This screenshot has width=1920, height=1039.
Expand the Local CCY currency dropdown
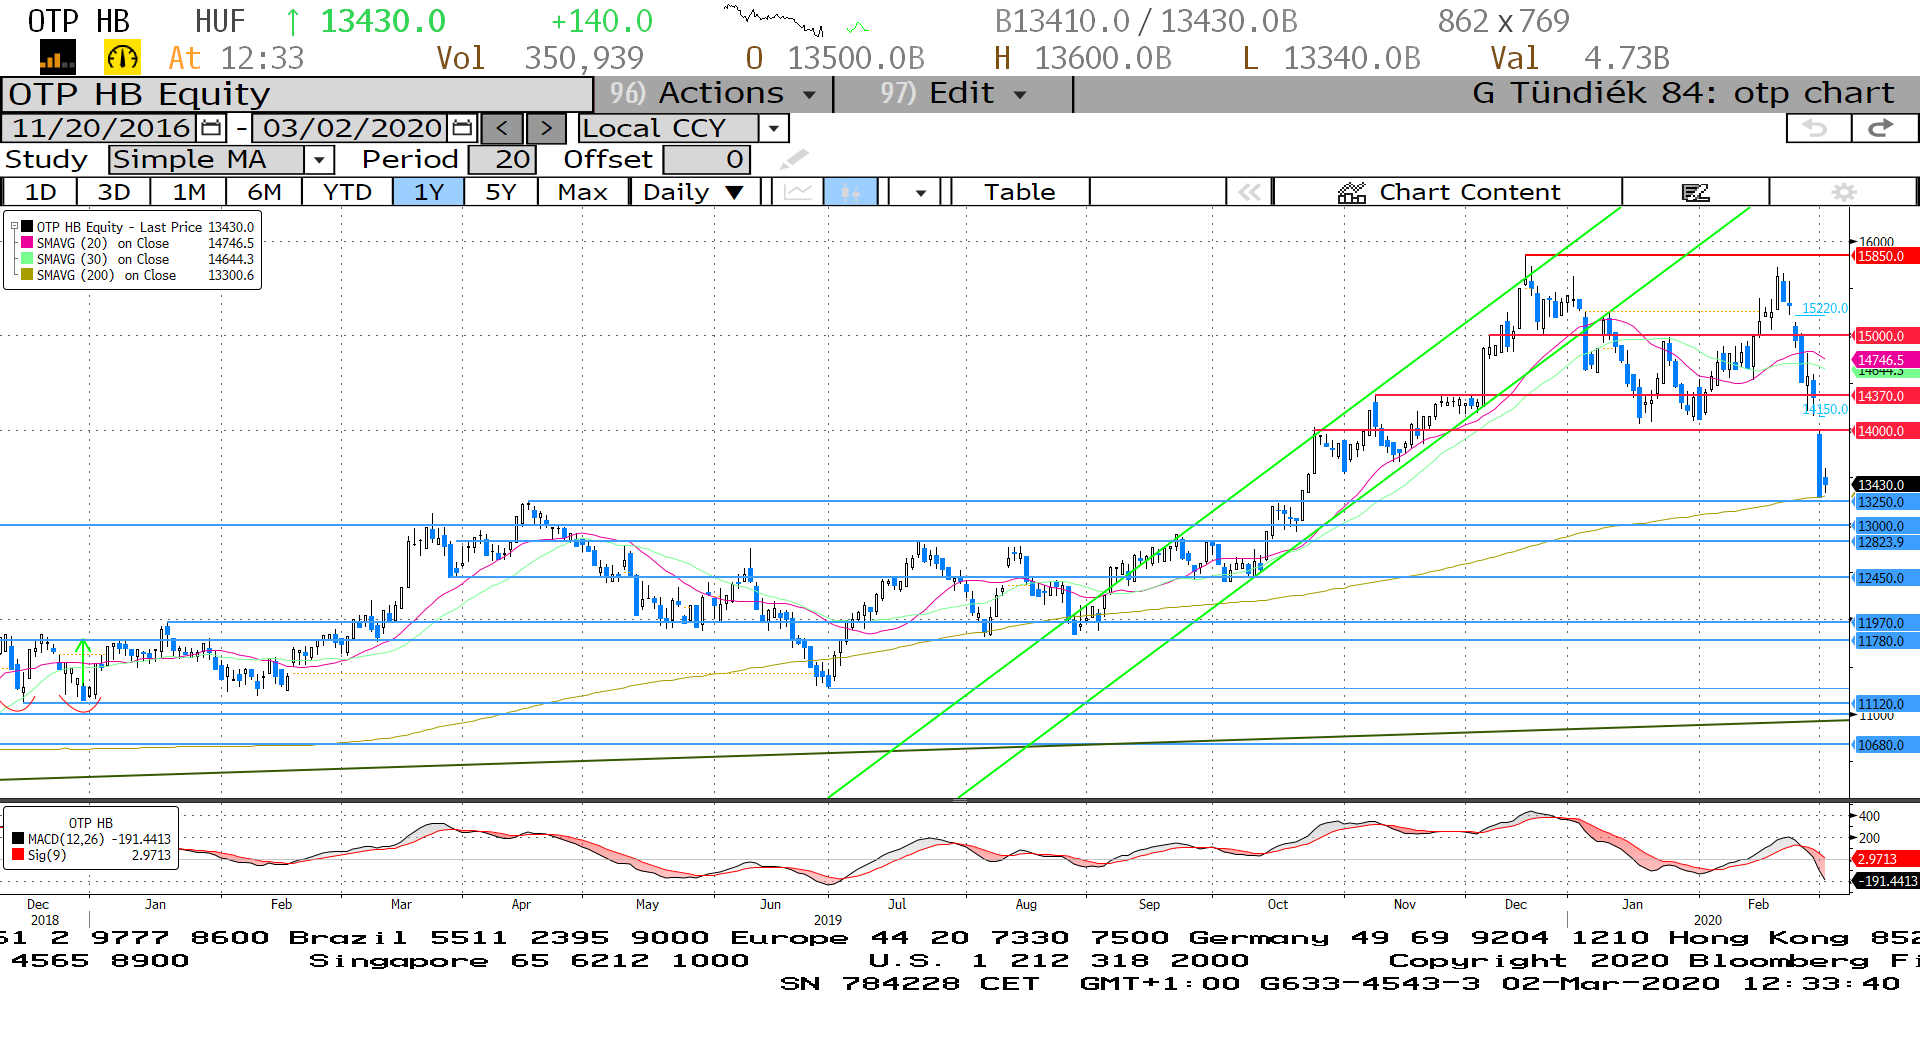[x=773, y=128]
